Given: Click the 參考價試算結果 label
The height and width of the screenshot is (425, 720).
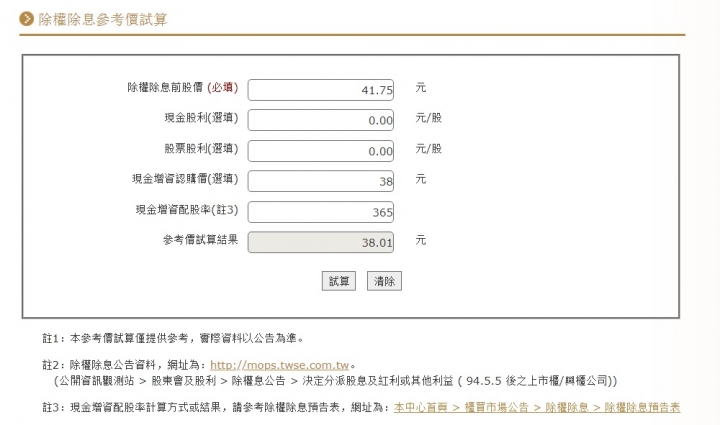Looking at the screenshot, I should (201, 240).
